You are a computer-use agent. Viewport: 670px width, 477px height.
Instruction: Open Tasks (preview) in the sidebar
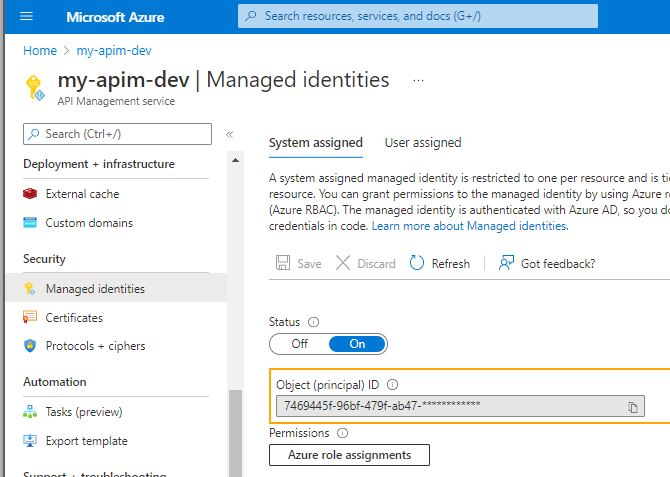tap(116, 412)
